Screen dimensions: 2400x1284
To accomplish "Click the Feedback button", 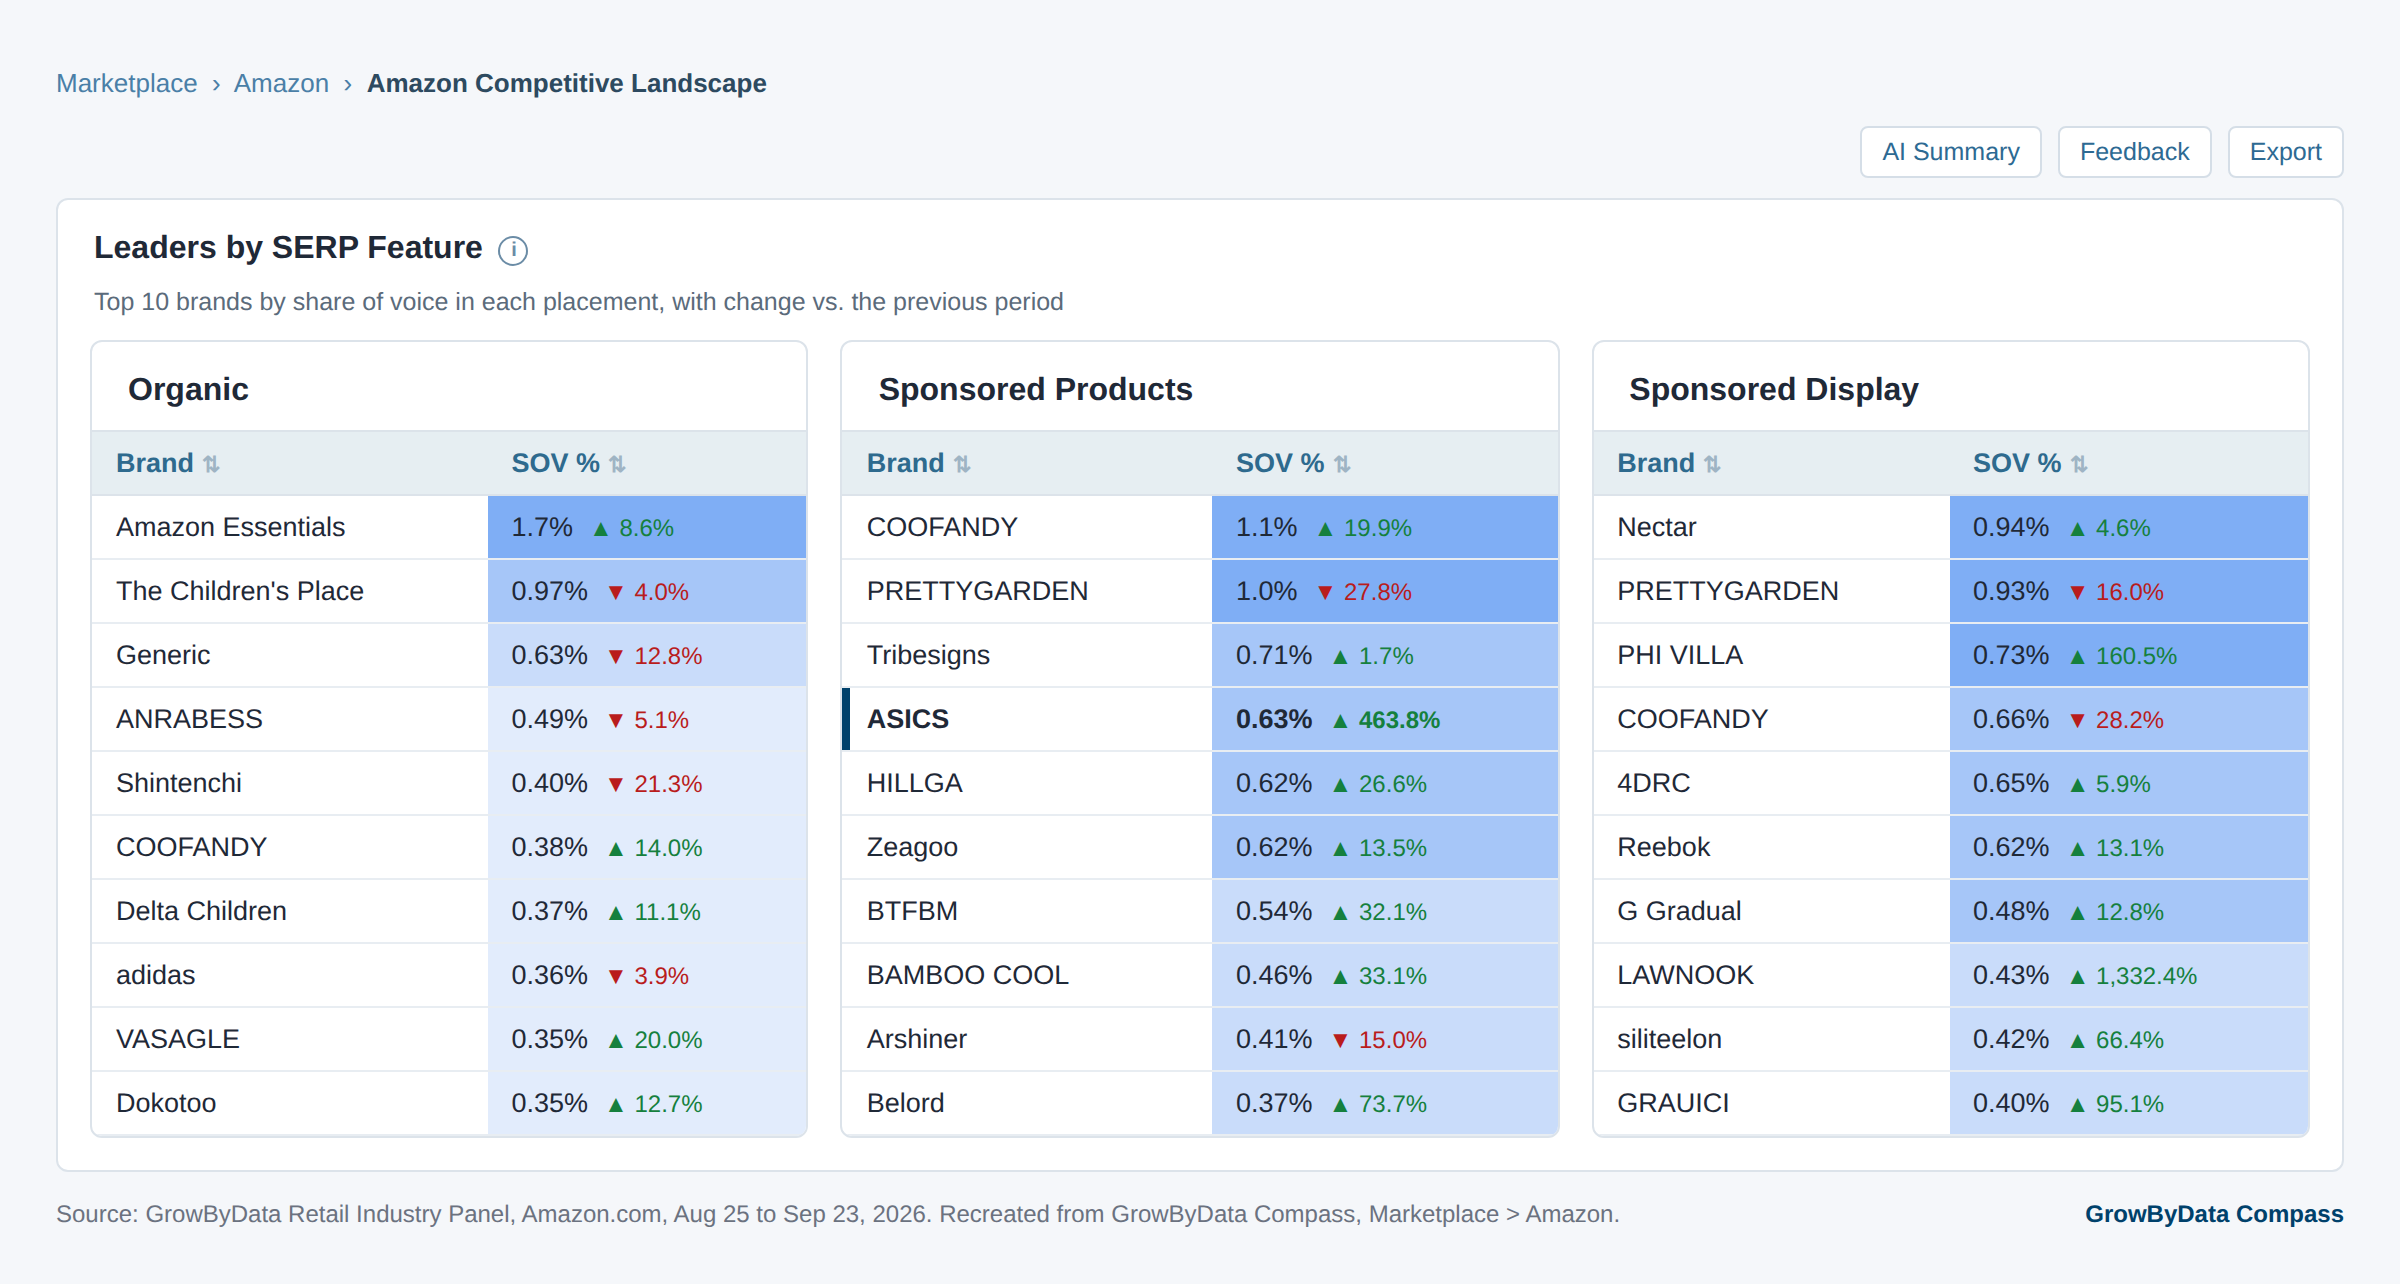I will [x=2134, y=152].
